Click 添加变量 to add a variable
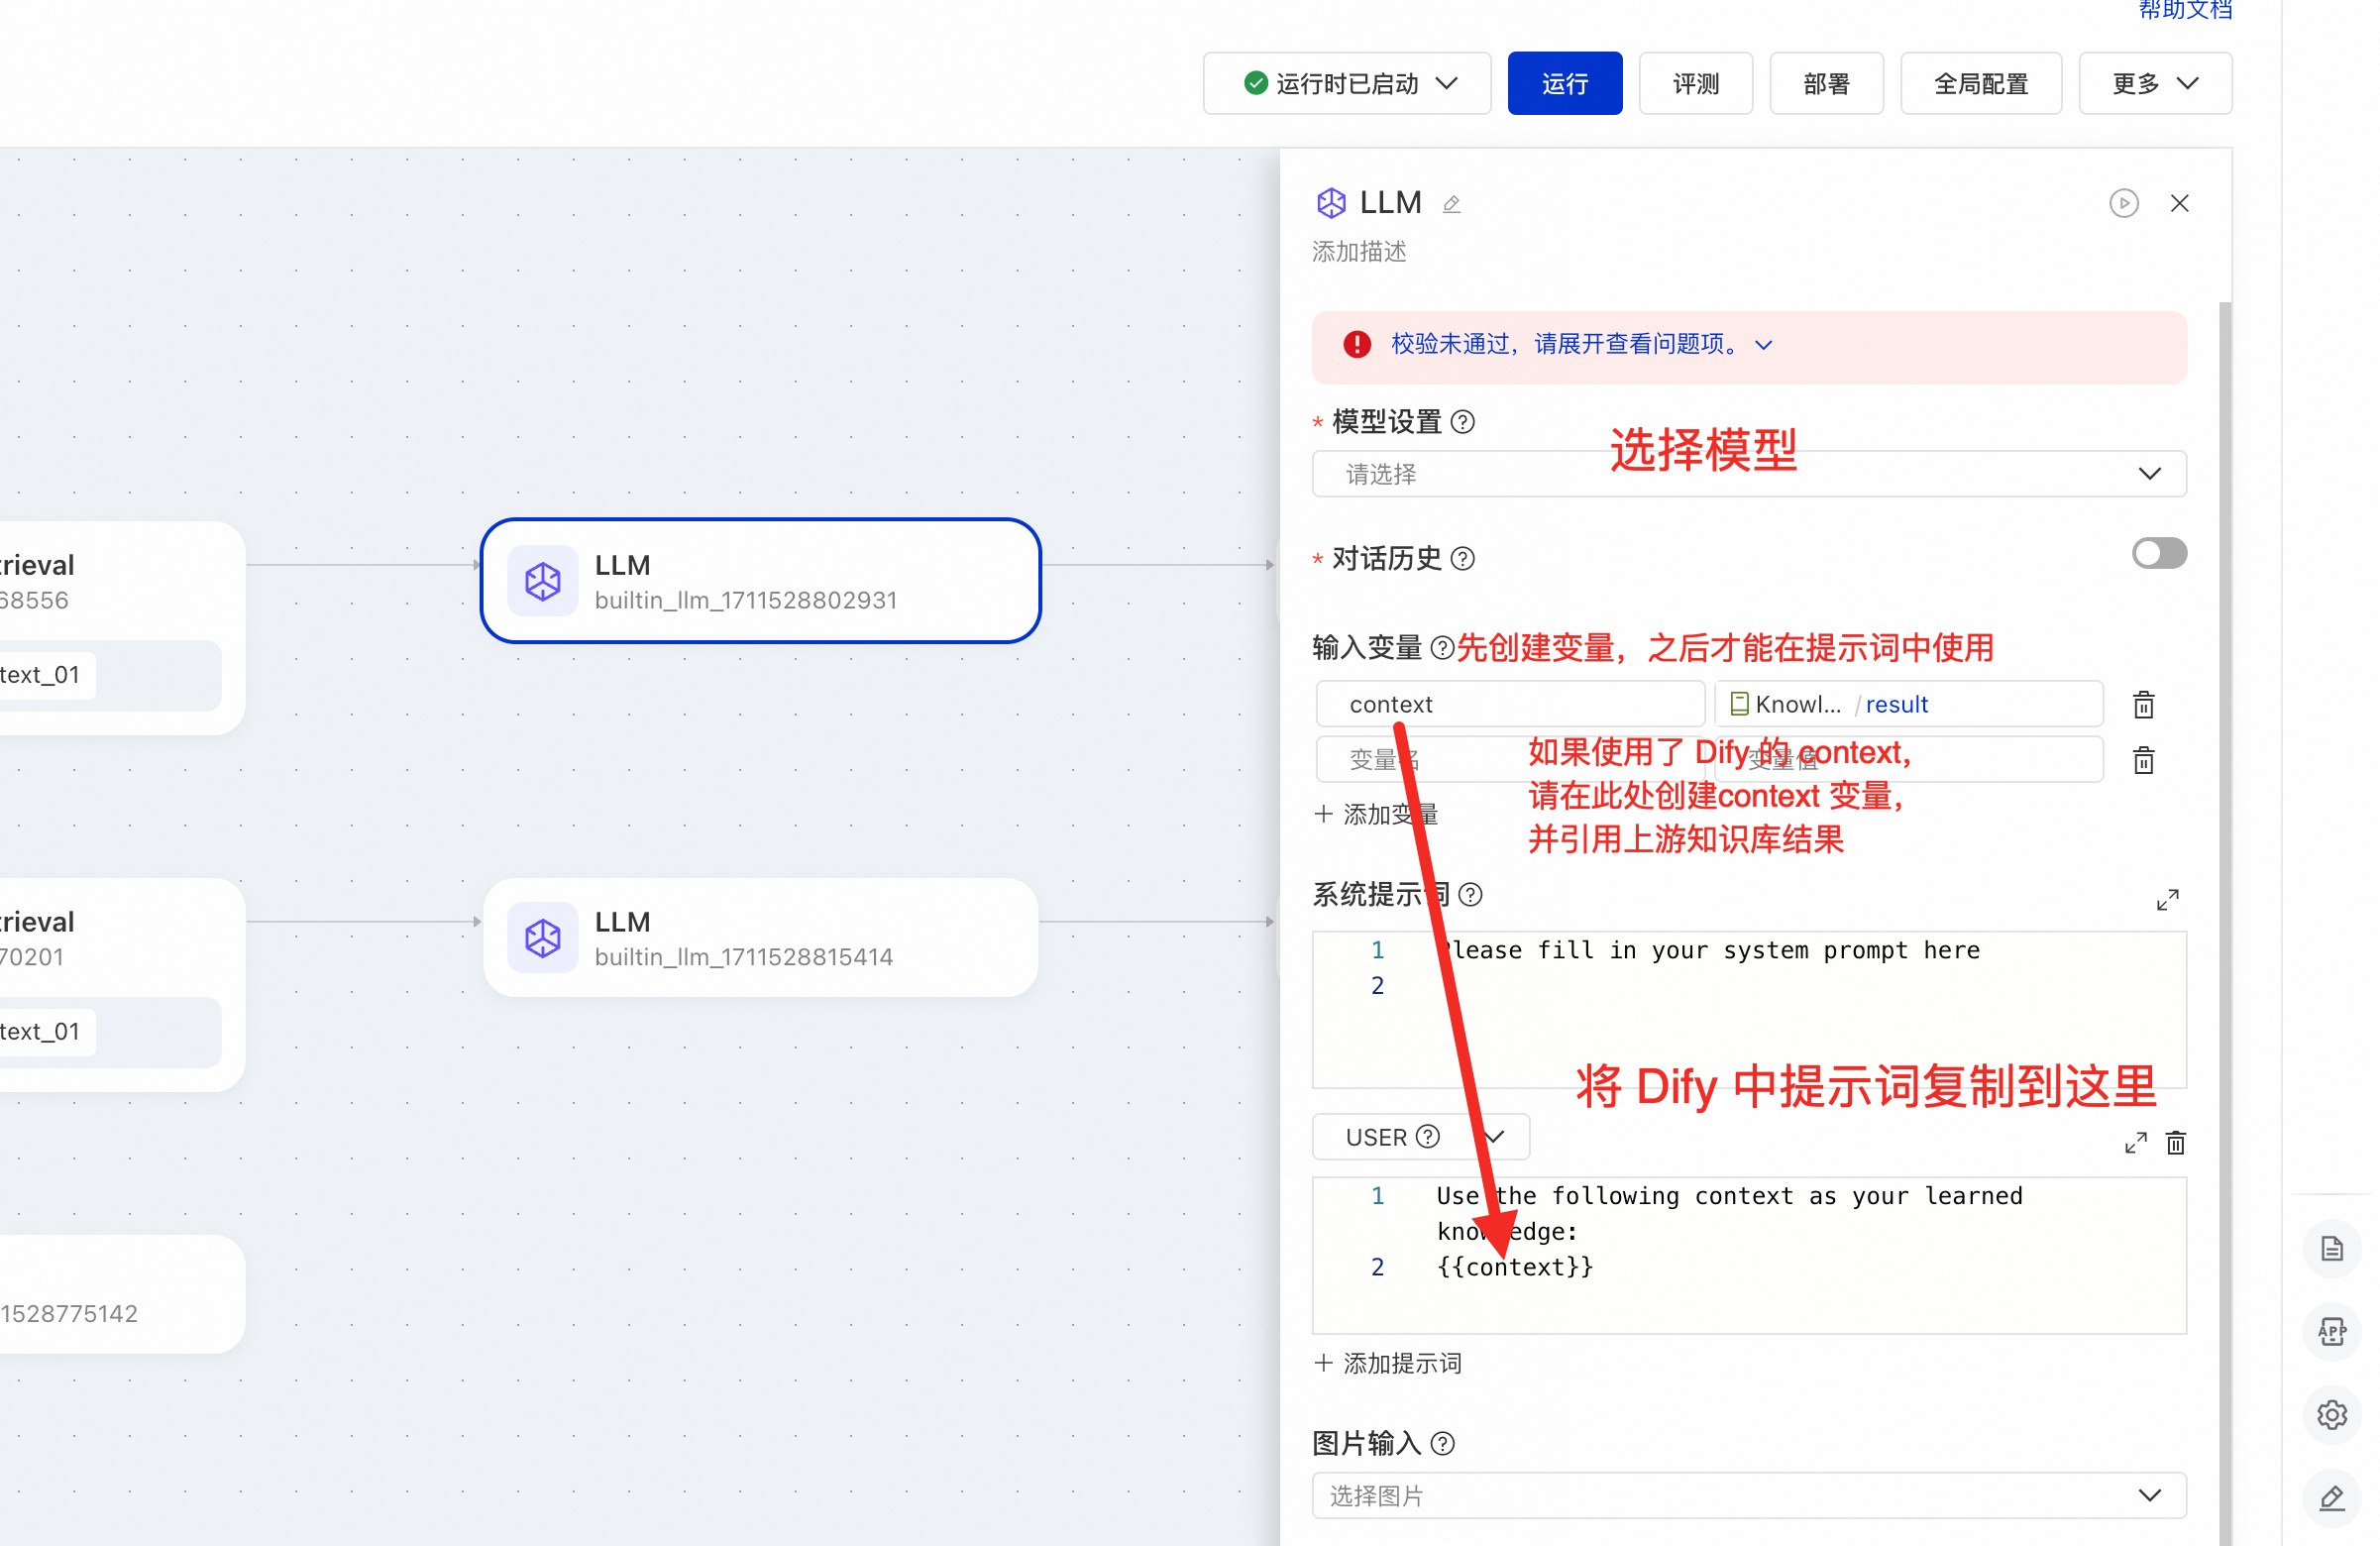The width and height of the screenshot is (2380, 1546). click(x=1376, y=813)
